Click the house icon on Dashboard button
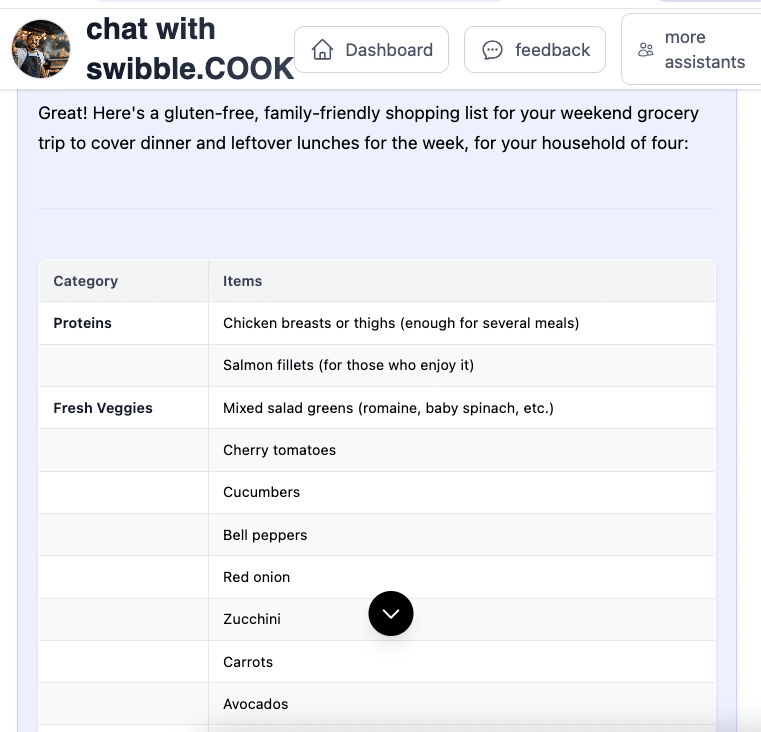Screen dimensions: 761x732 coord(322,50)
